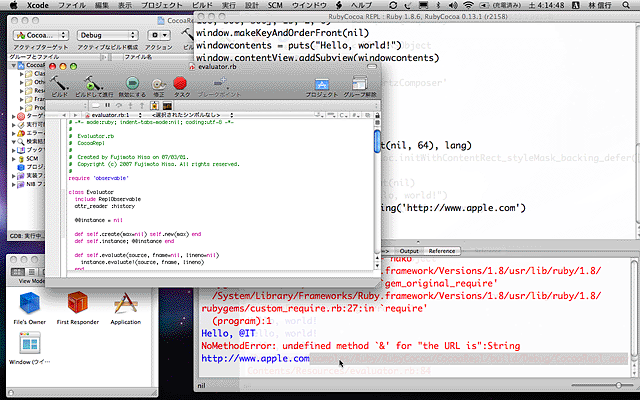Click the Build hammer icon in evaluator.rb window
Screen dimensions: 640x400
pos(59,83)
